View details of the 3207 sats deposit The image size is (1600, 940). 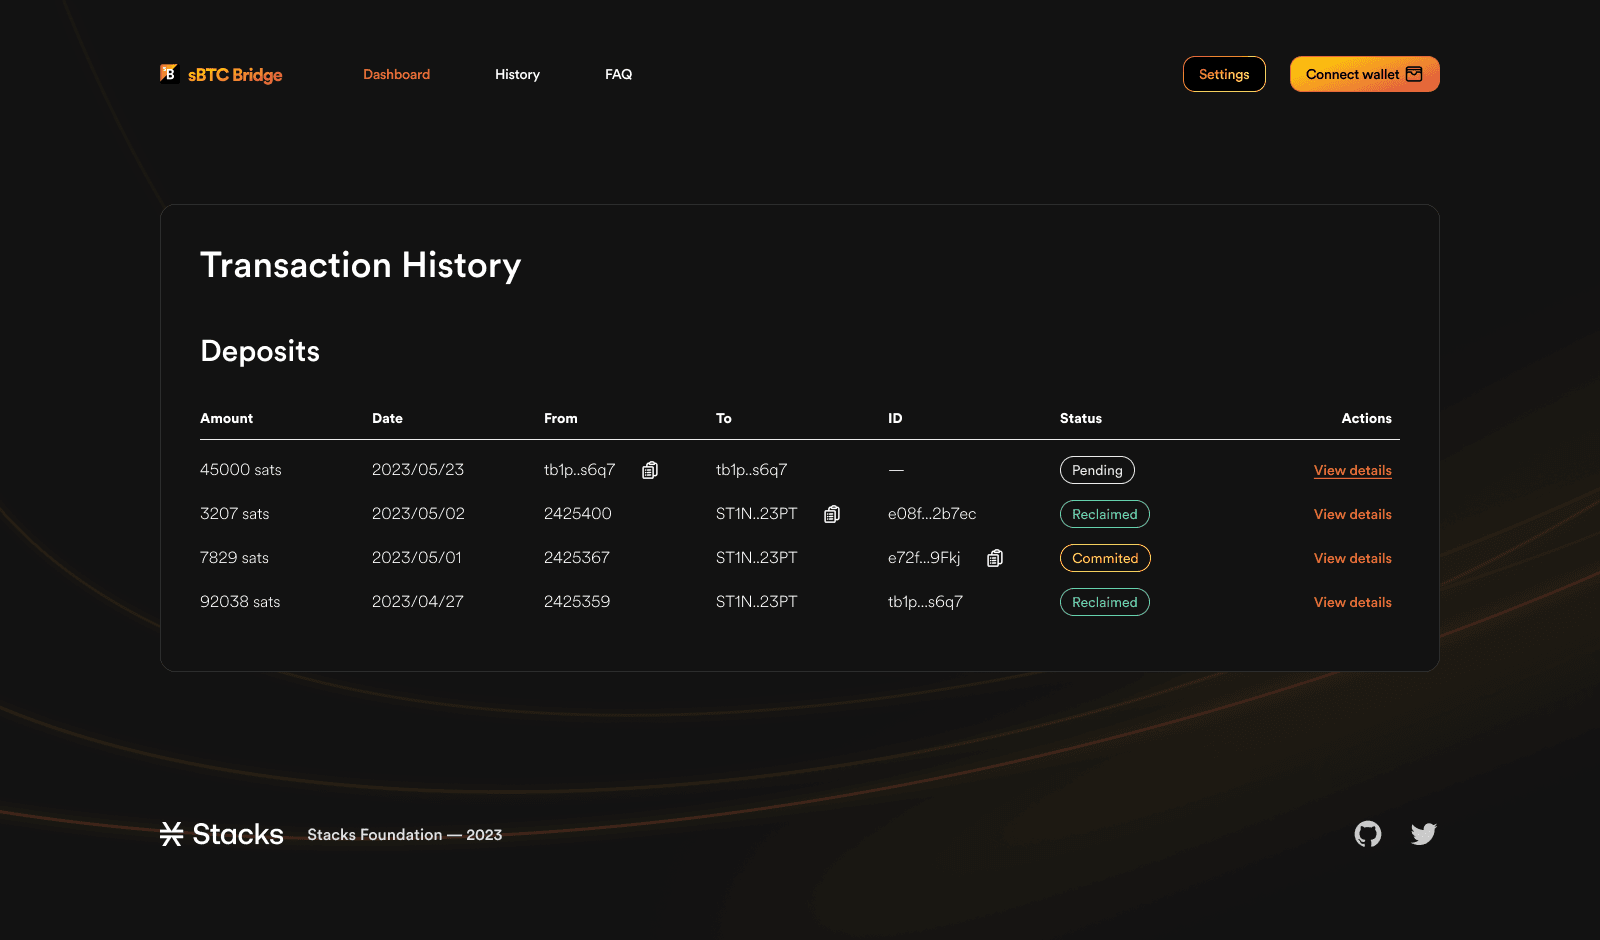[1352, 514]
